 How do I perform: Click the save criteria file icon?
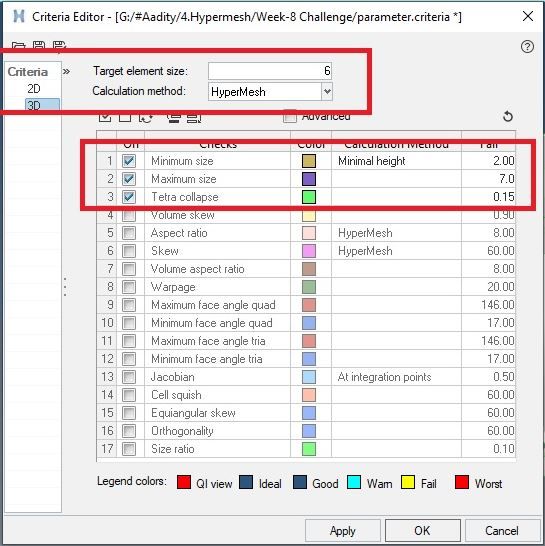click(x=39, y=45)
